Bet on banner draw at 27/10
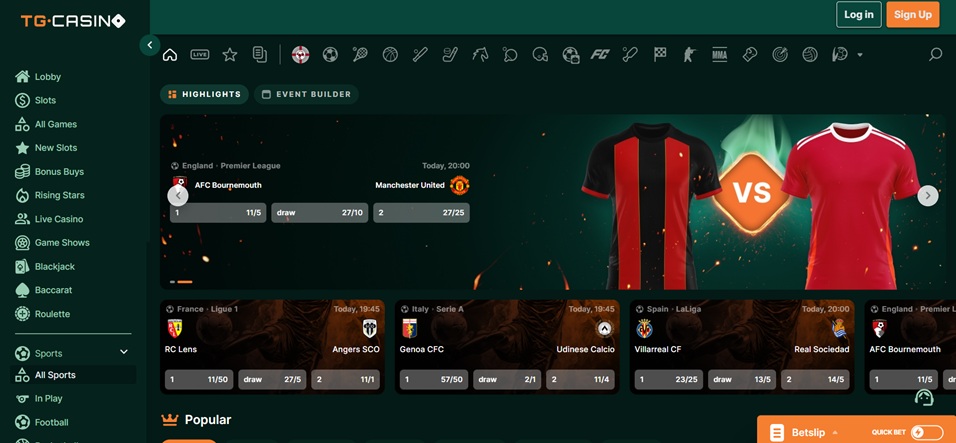956x443 pixels. pos(319,213)
